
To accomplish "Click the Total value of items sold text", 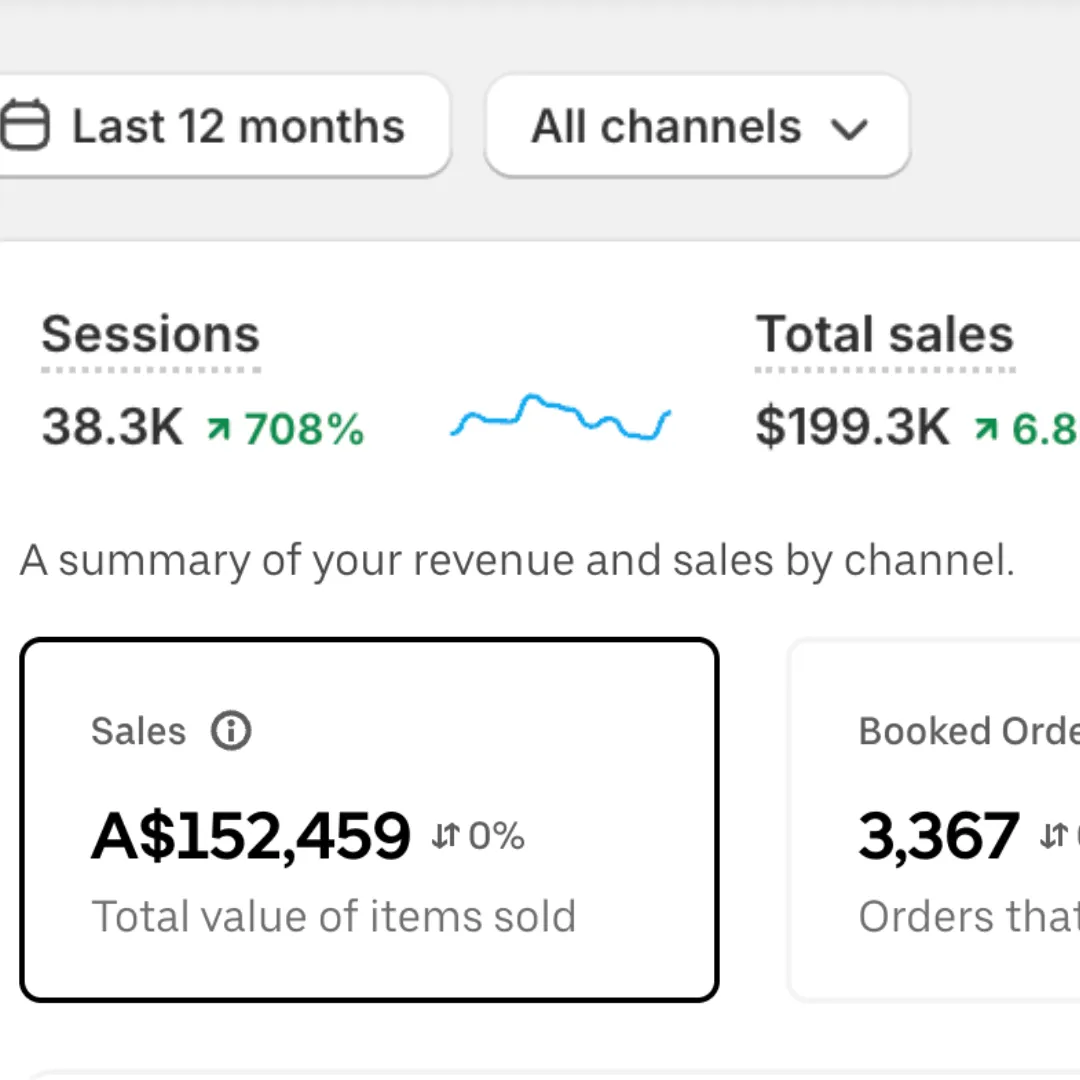I will (334, 916).
